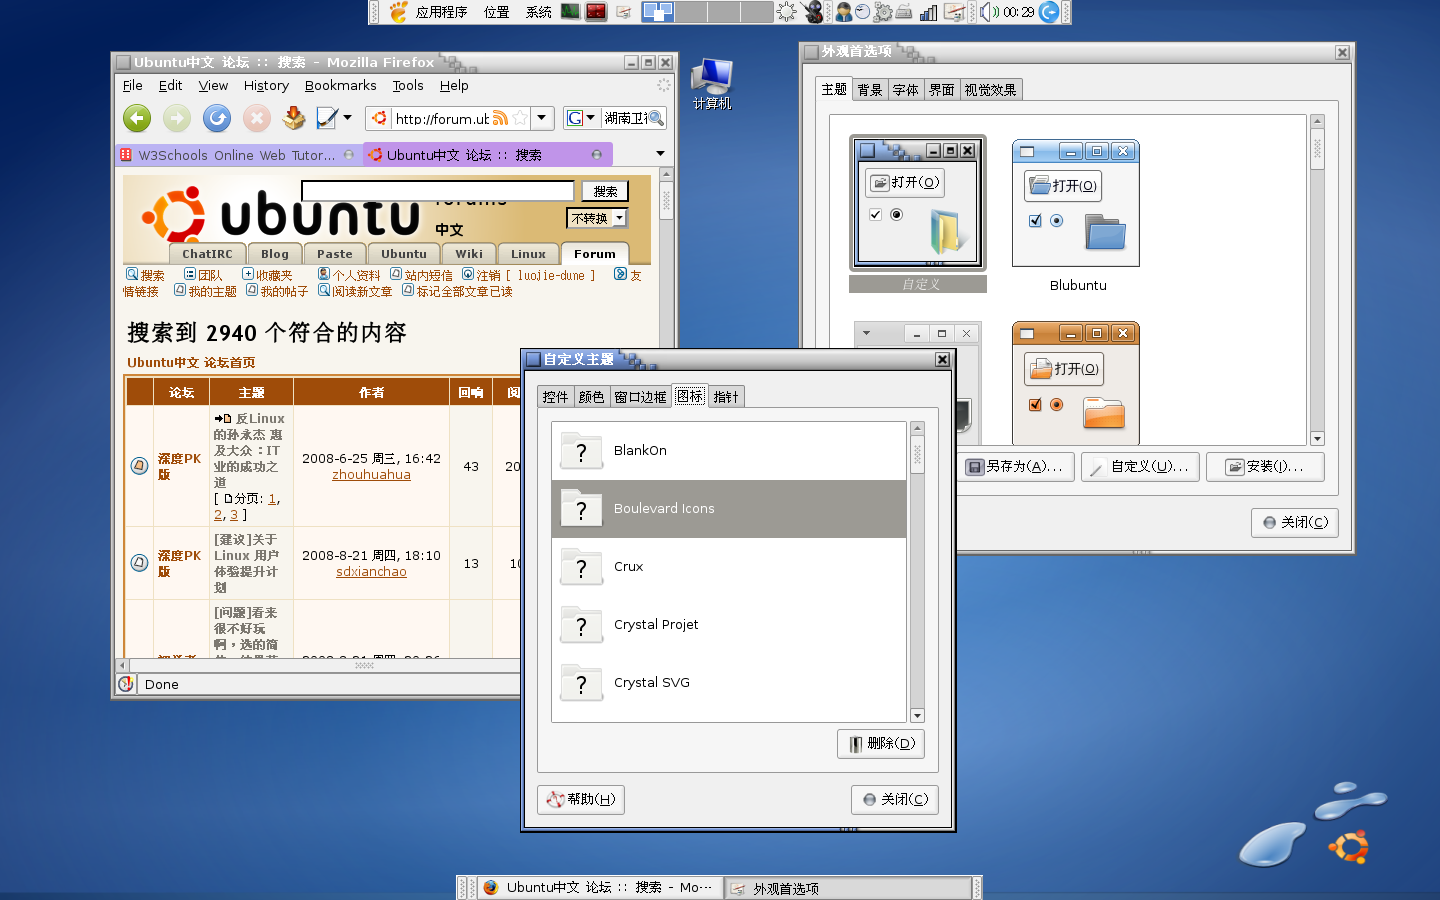Click 外观首选项 taskbar button in bottom panel

(848, 888)
